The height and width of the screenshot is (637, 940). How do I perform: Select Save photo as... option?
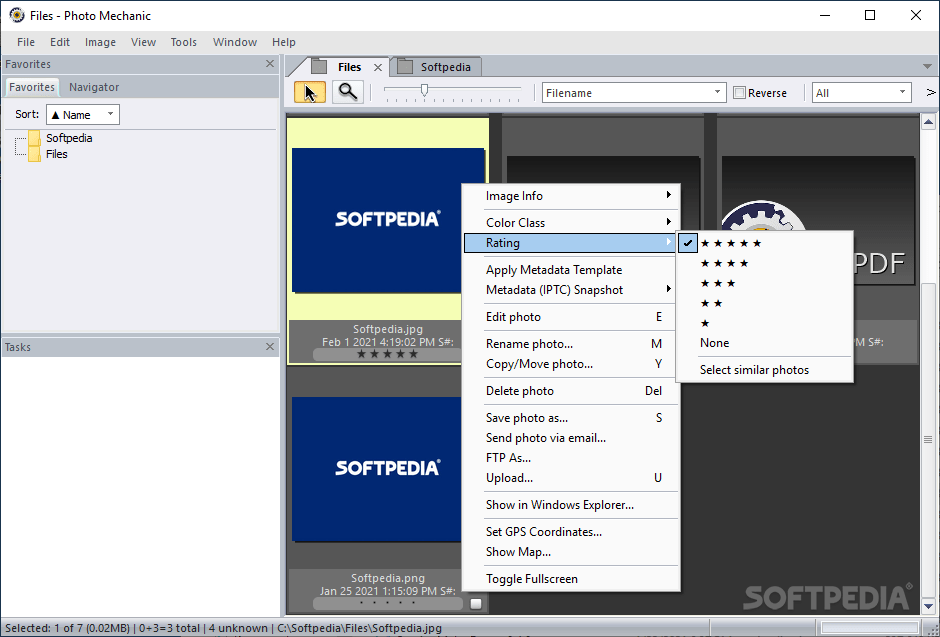(x=571, y=418)
